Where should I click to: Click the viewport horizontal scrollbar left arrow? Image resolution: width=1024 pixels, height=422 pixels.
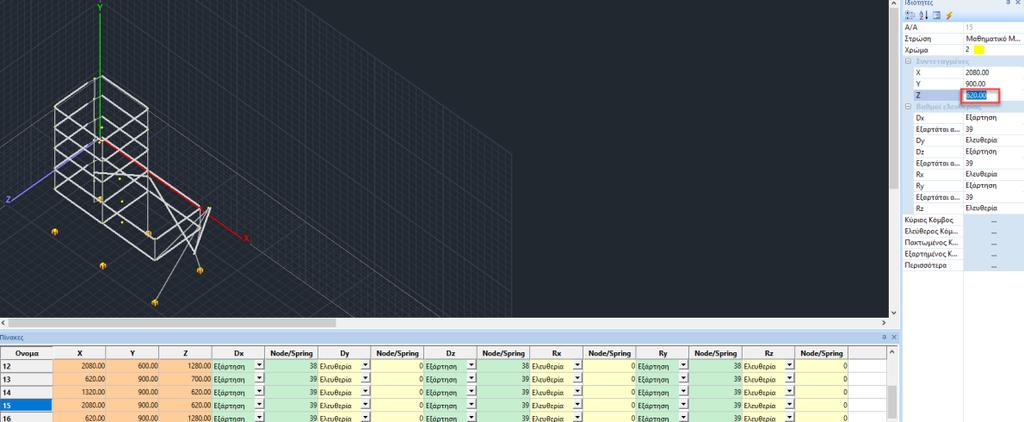click(4, 323)
